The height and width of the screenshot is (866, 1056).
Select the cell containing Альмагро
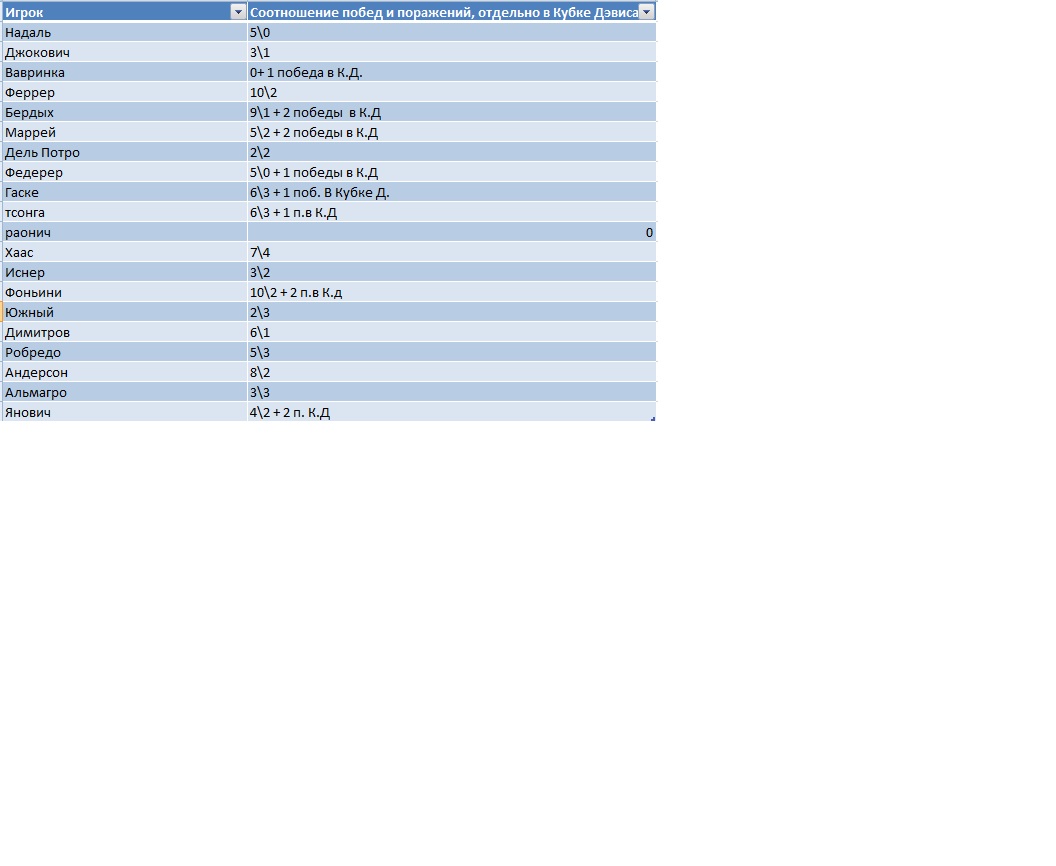point(125,392)
